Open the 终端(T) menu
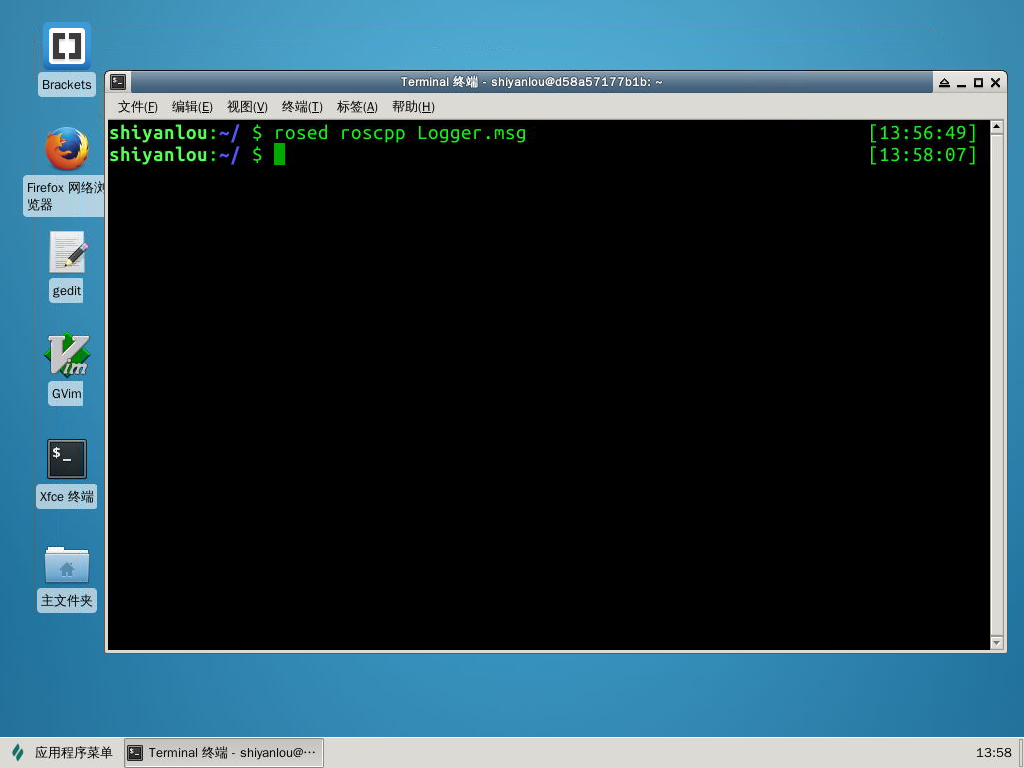Viewport: 1024px width, 768px height. click(x=302, y=107)
